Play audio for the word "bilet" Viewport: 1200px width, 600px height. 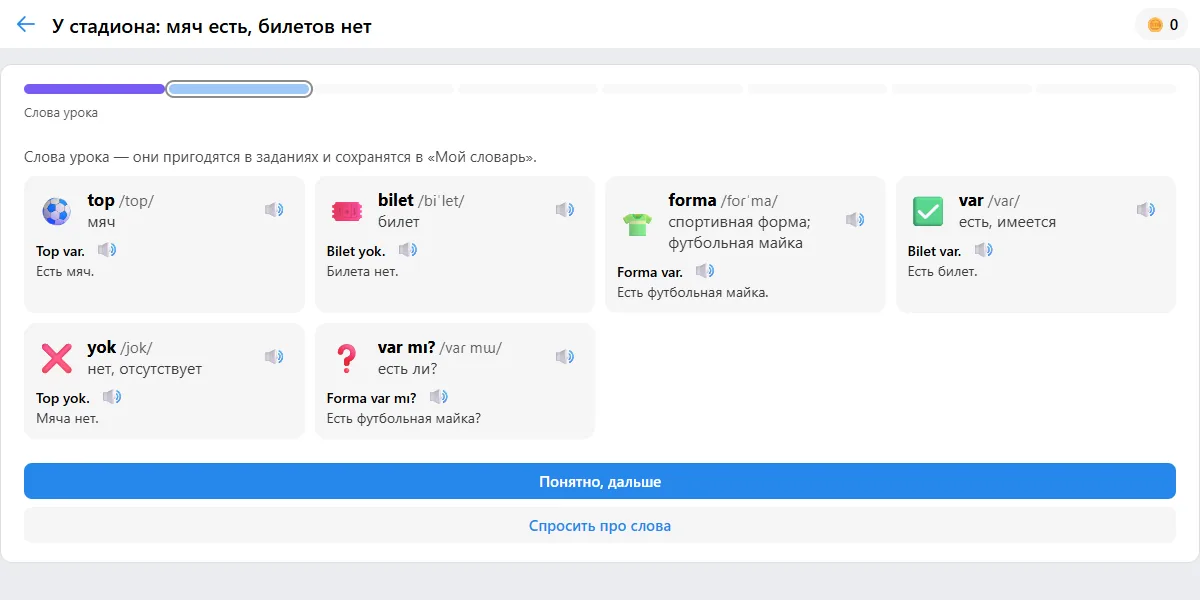click(x=565, y=210)
